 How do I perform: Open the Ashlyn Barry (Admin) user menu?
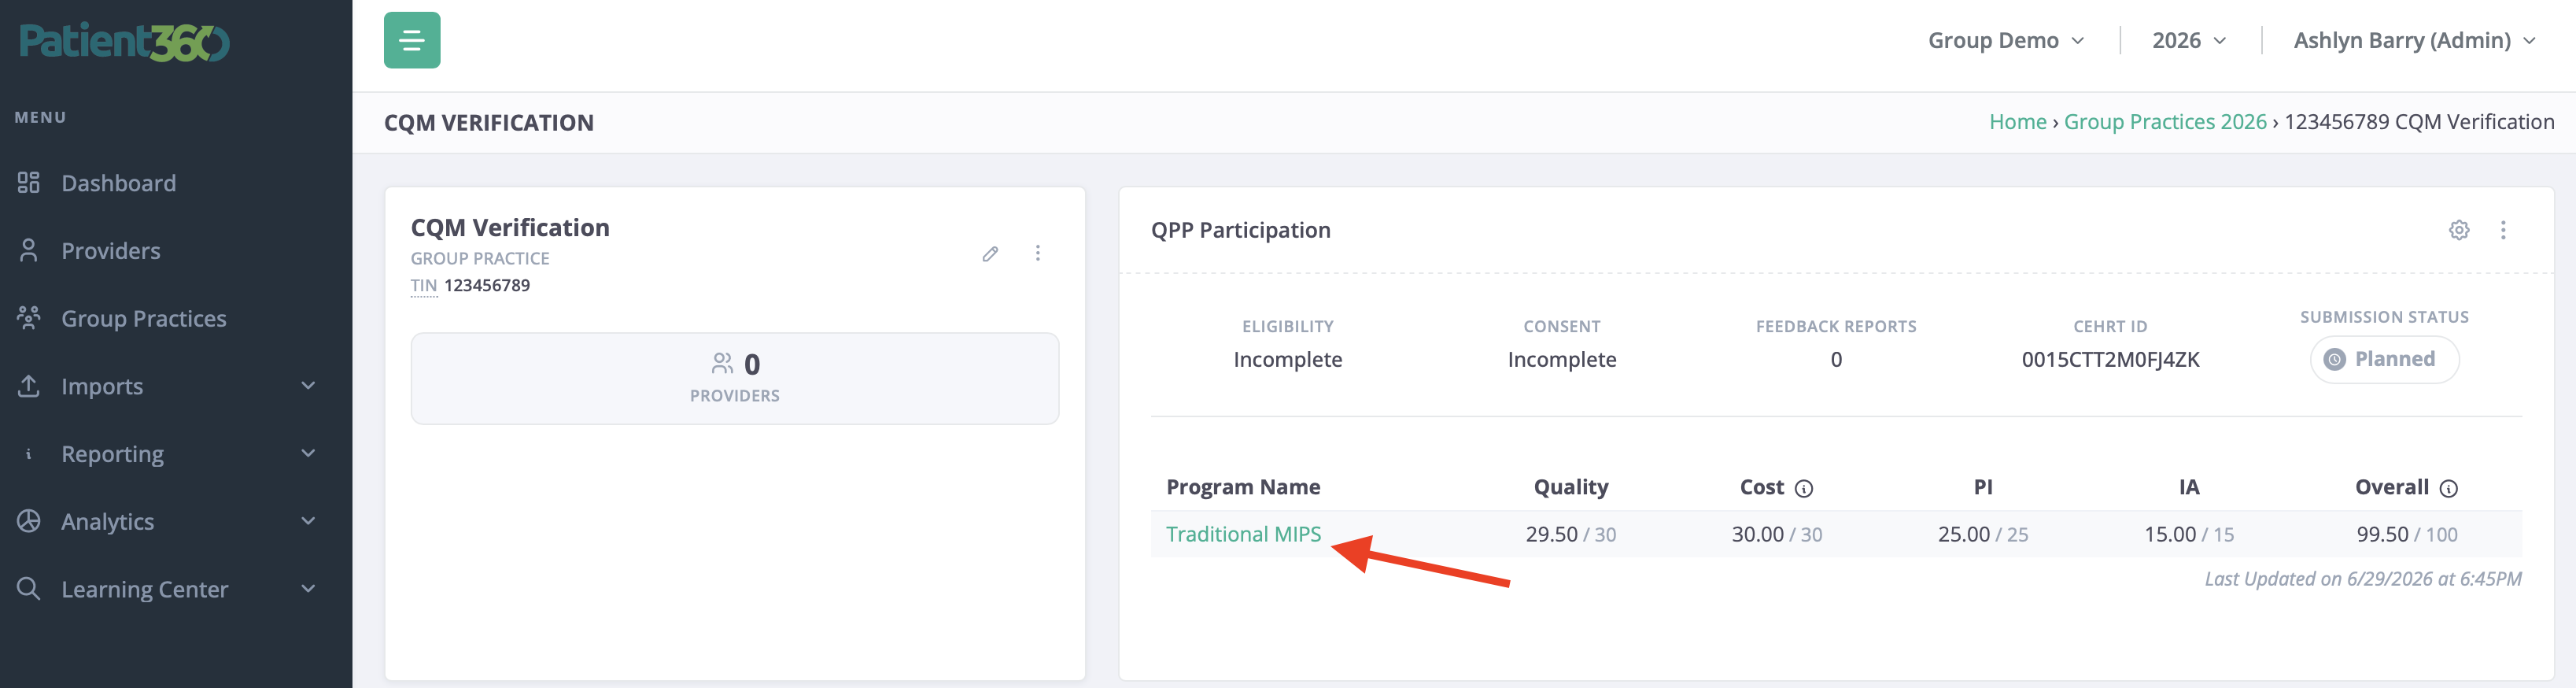pyautogui.click(x=2414, y=40)
